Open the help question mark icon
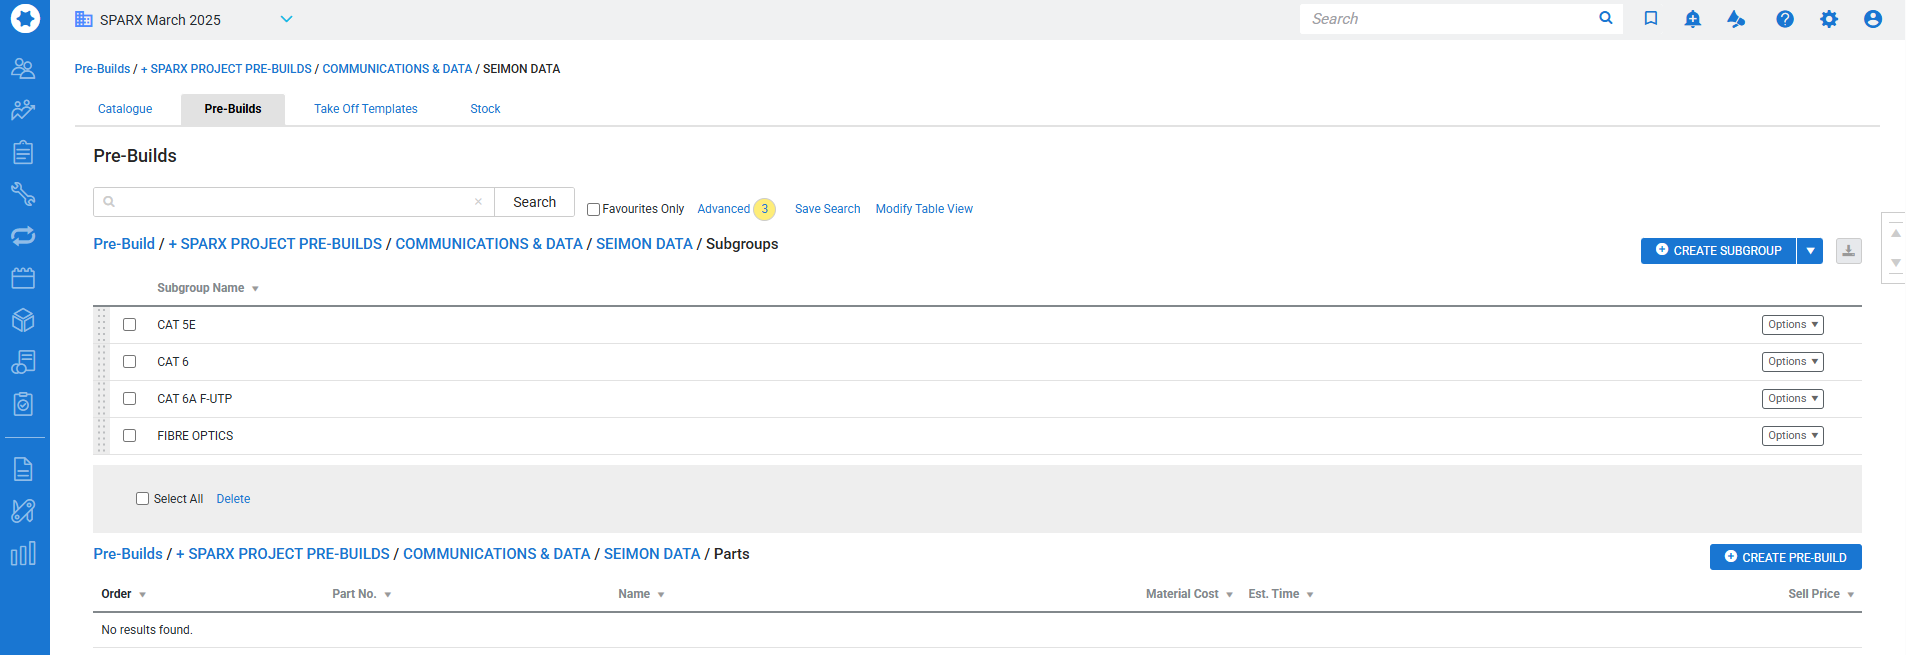This screenshot has height=655, width=1906. pyautogui.click(x=1785, y=19)
